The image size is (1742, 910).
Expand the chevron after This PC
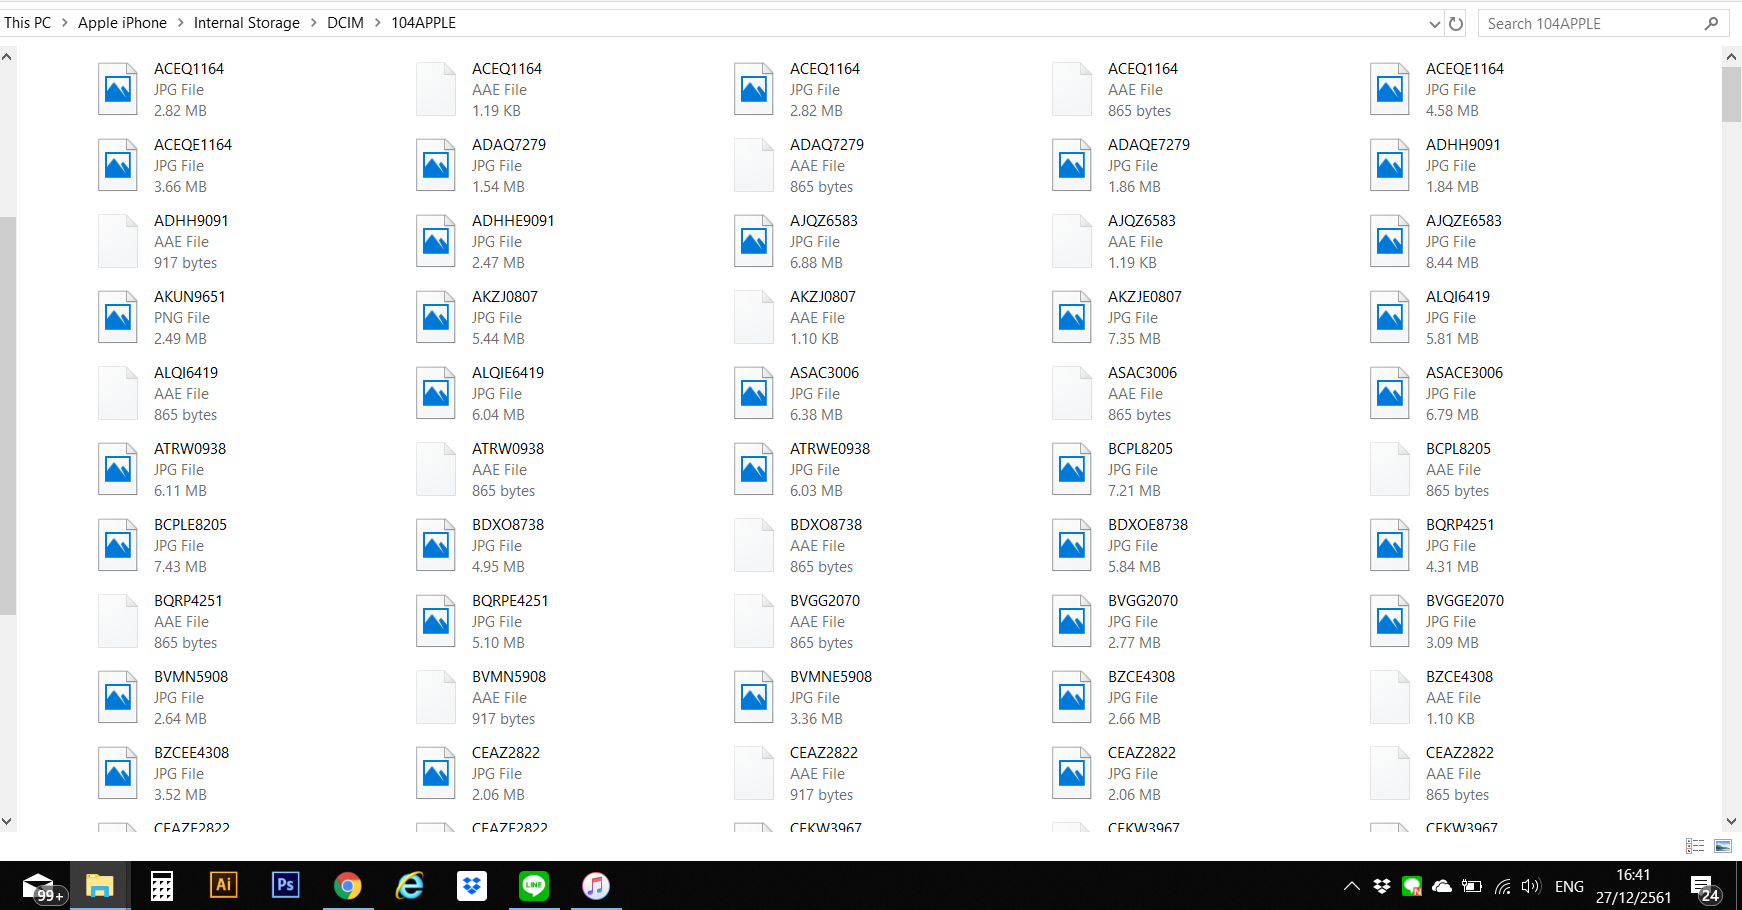[65, 22]
